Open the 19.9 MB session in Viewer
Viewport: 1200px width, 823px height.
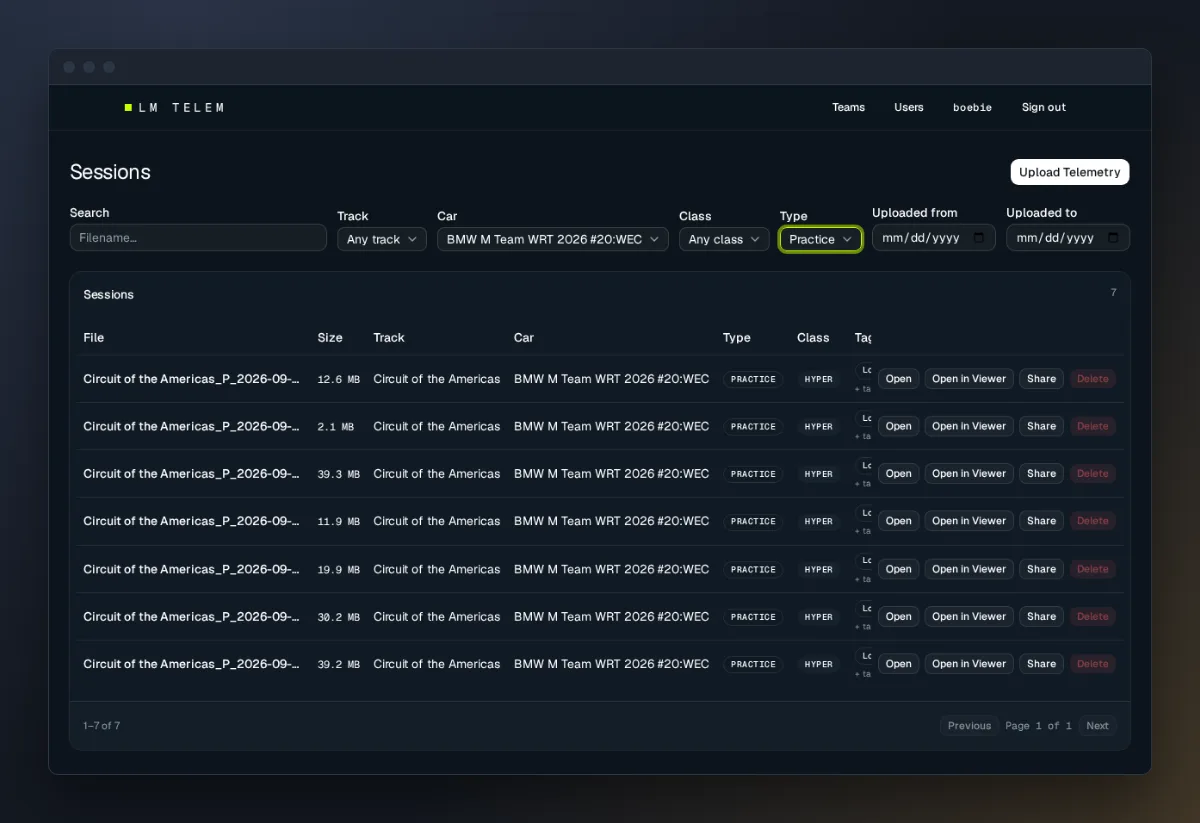click(969, 569)
